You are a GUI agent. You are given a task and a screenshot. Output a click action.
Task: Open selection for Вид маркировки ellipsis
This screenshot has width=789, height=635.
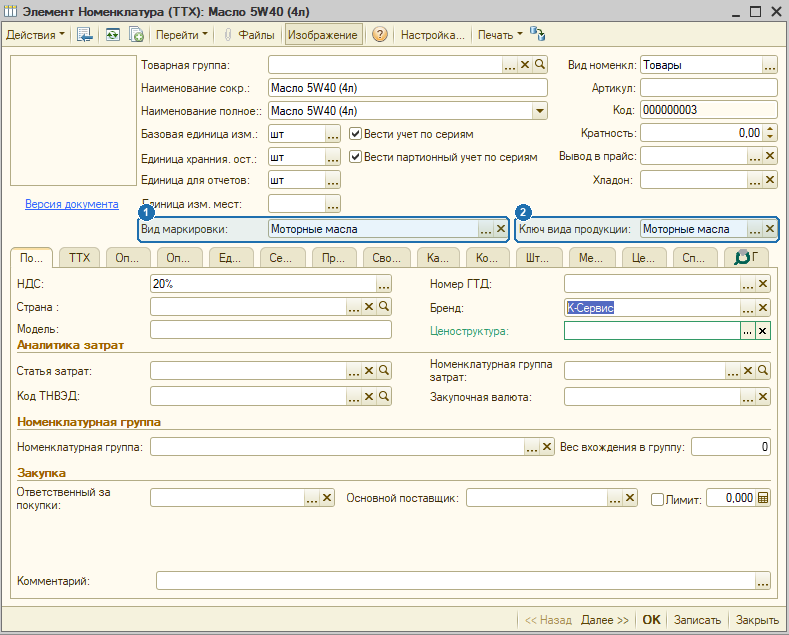(x=485, y=229)
